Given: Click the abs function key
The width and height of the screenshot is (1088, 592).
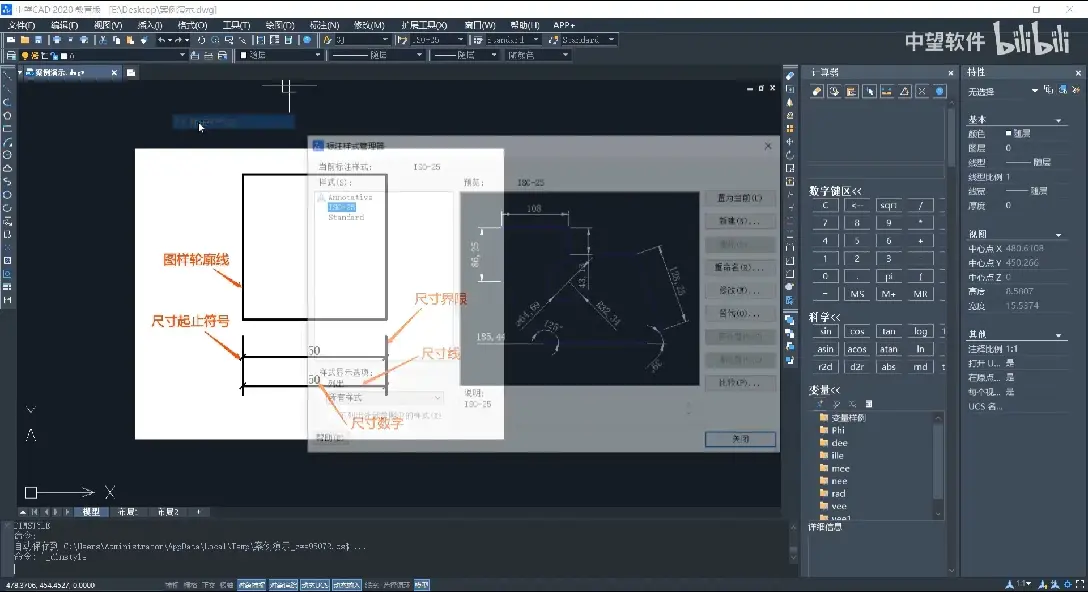Looking at the screenshot, I should tap(888, 367).
